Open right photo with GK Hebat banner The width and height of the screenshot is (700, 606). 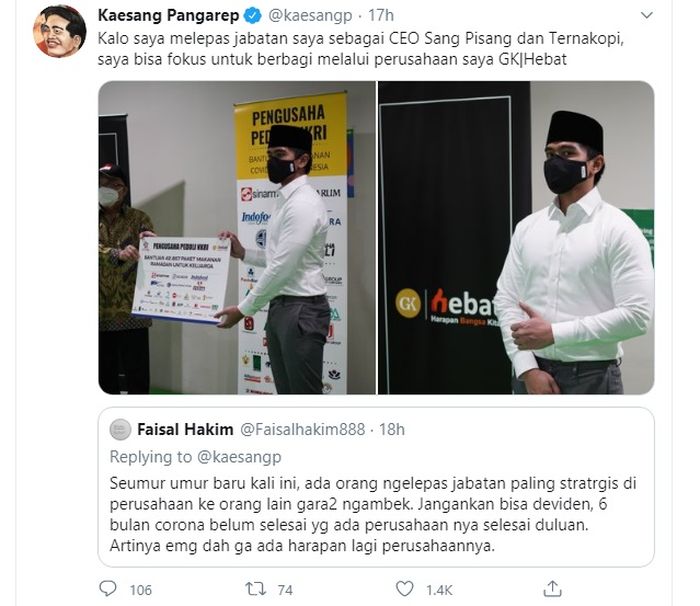(x=516, y=238)
